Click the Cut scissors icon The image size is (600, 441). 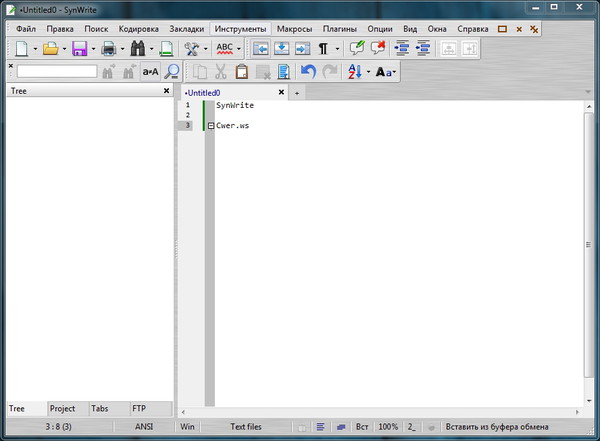(x=221, y=71)
